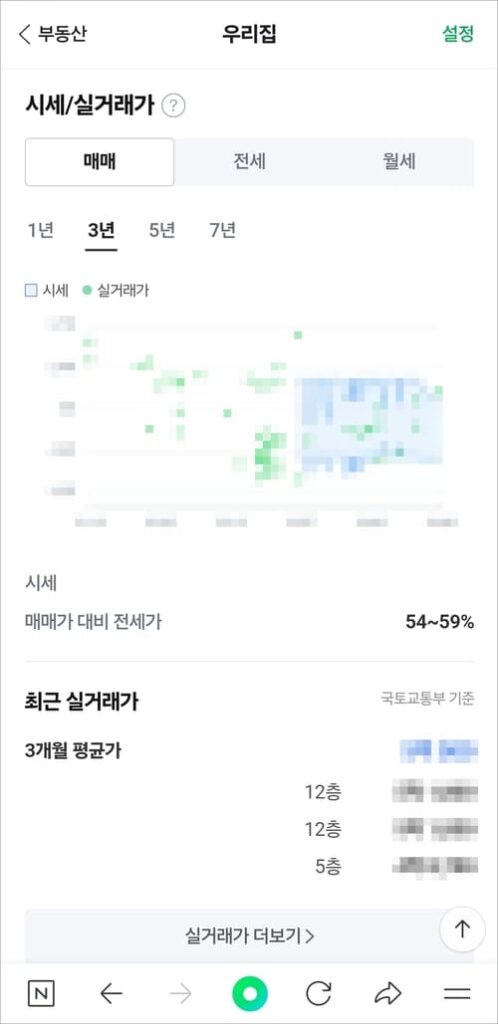Toggle the 시세 legend swatch
498x1024 pixels.
click(31, 291)
